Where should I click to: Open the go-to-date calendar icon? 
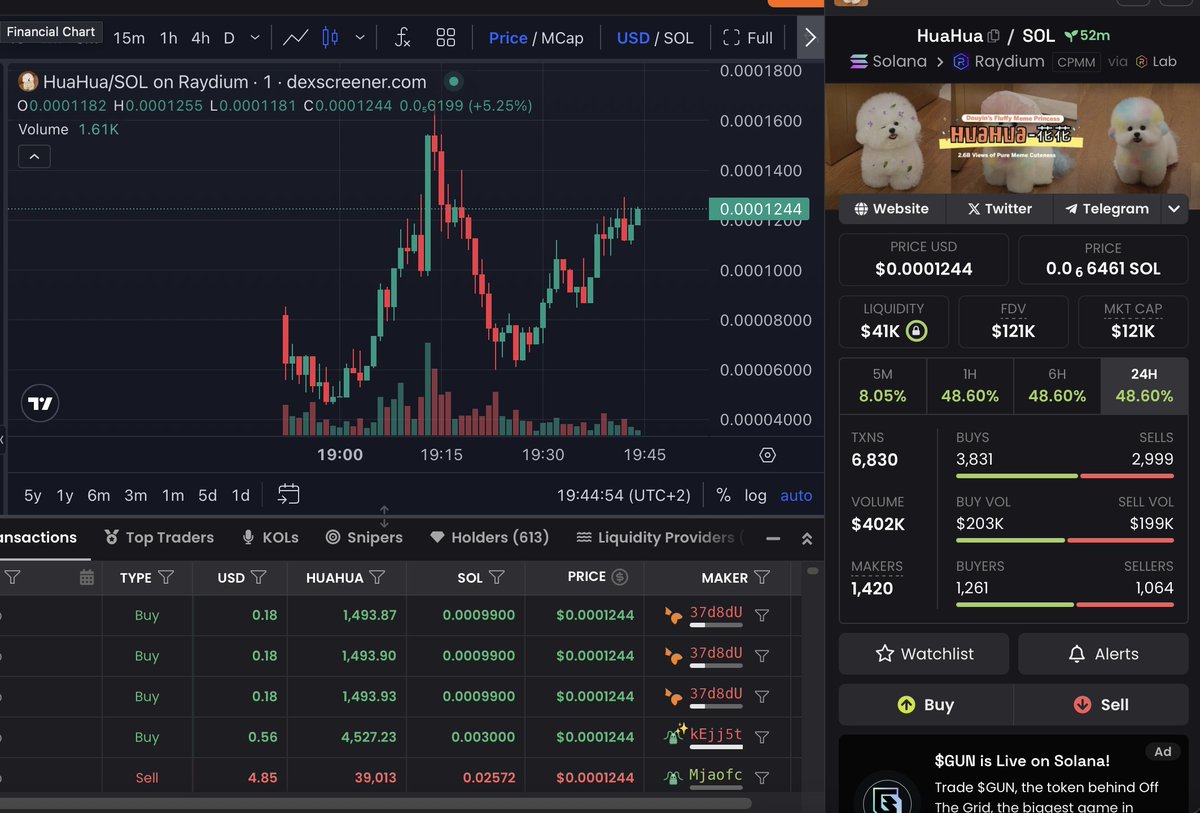[289, 494]
